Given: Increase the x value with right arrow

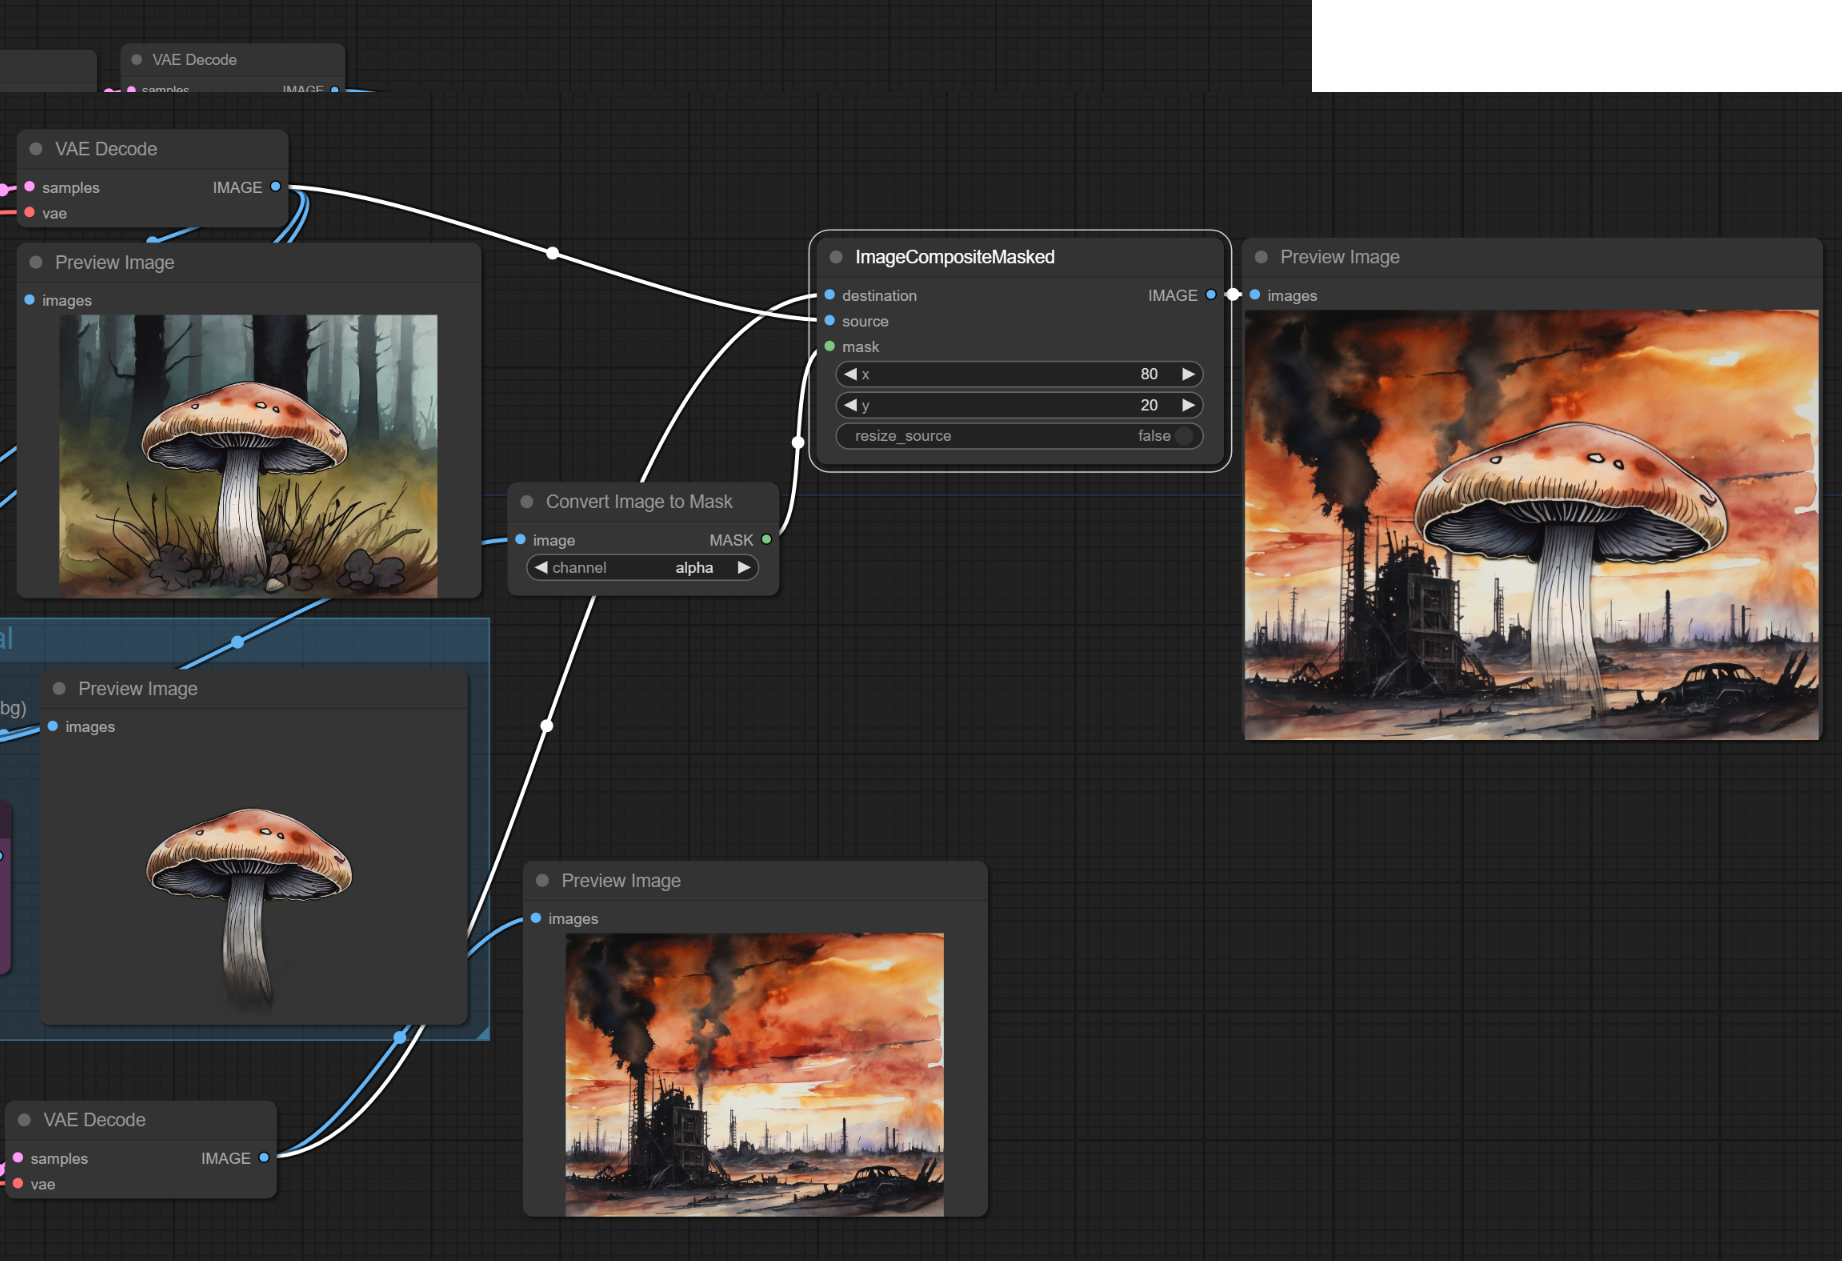Looking at the screenshot, I should [x=1188, y=374].
